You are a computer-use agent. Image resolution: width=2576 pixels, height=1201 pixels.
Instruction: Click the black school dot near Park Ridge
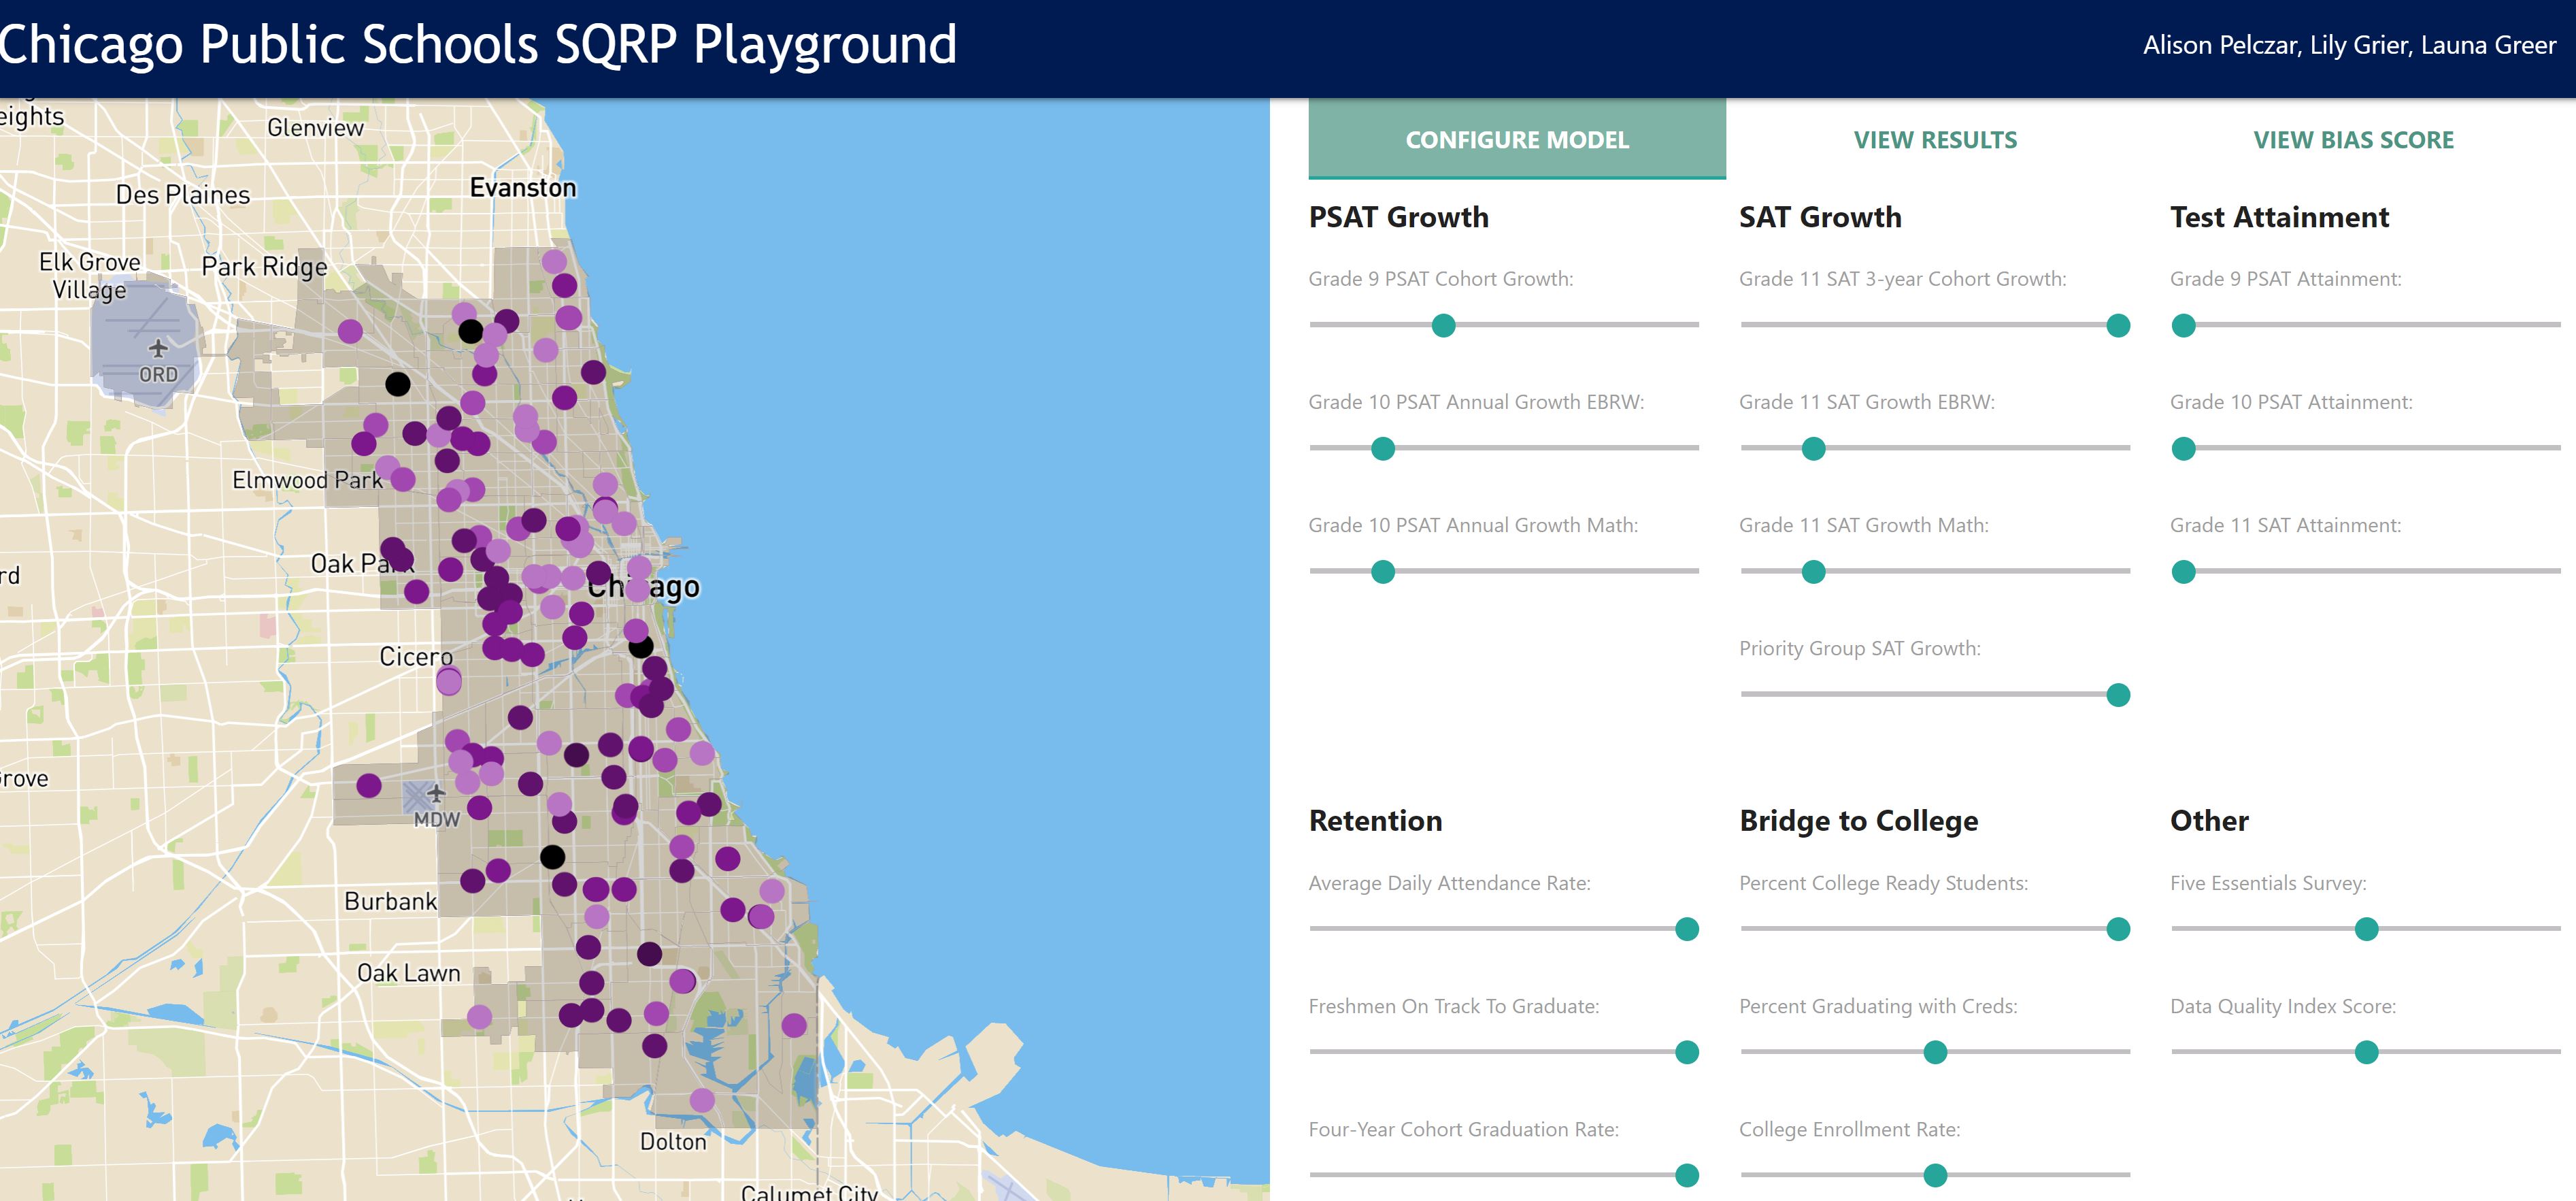coord(397,384)
